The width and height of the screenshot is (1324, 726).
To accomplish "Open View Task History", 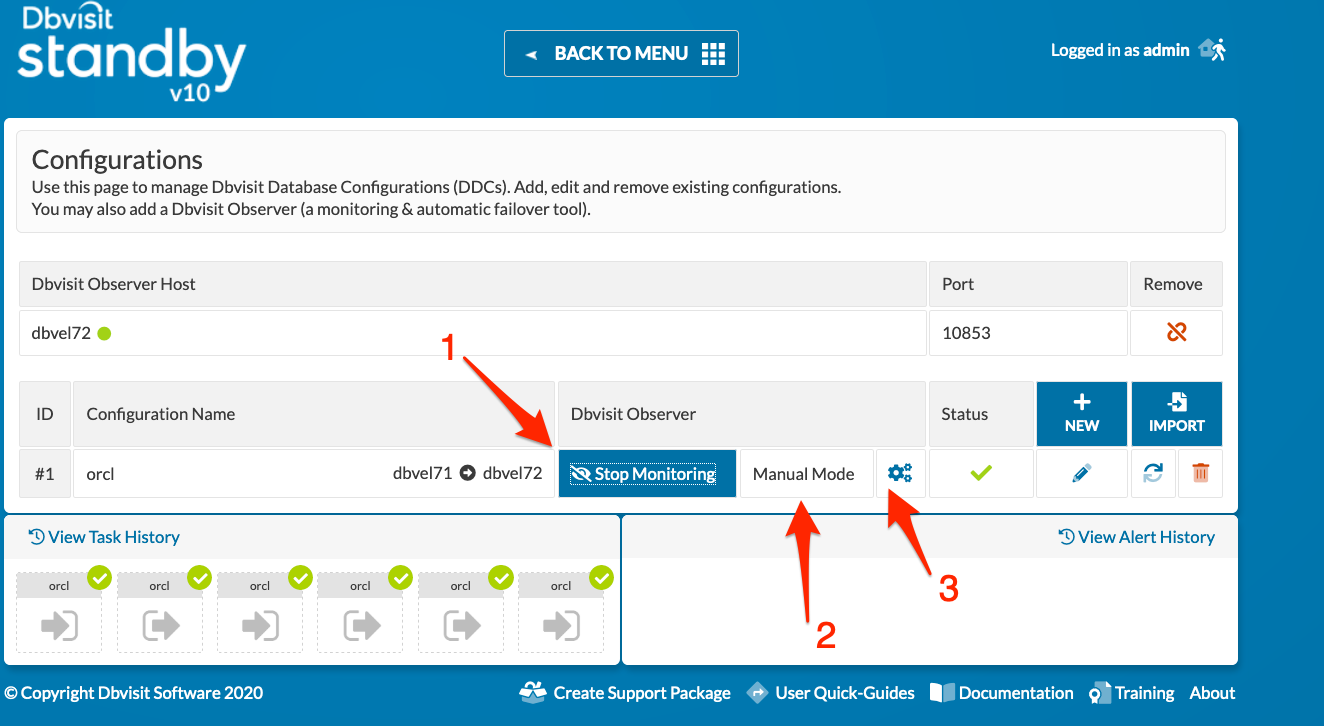I will [104, 537].
